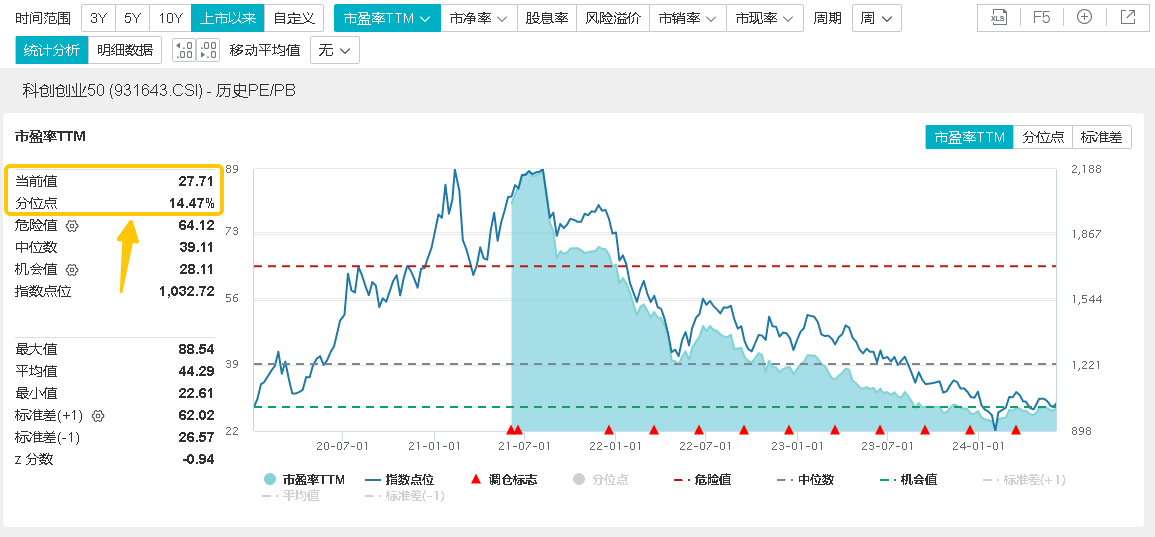Open settings gear next to 危险值
Viewport: 1155px width, 537px height.
72,225
